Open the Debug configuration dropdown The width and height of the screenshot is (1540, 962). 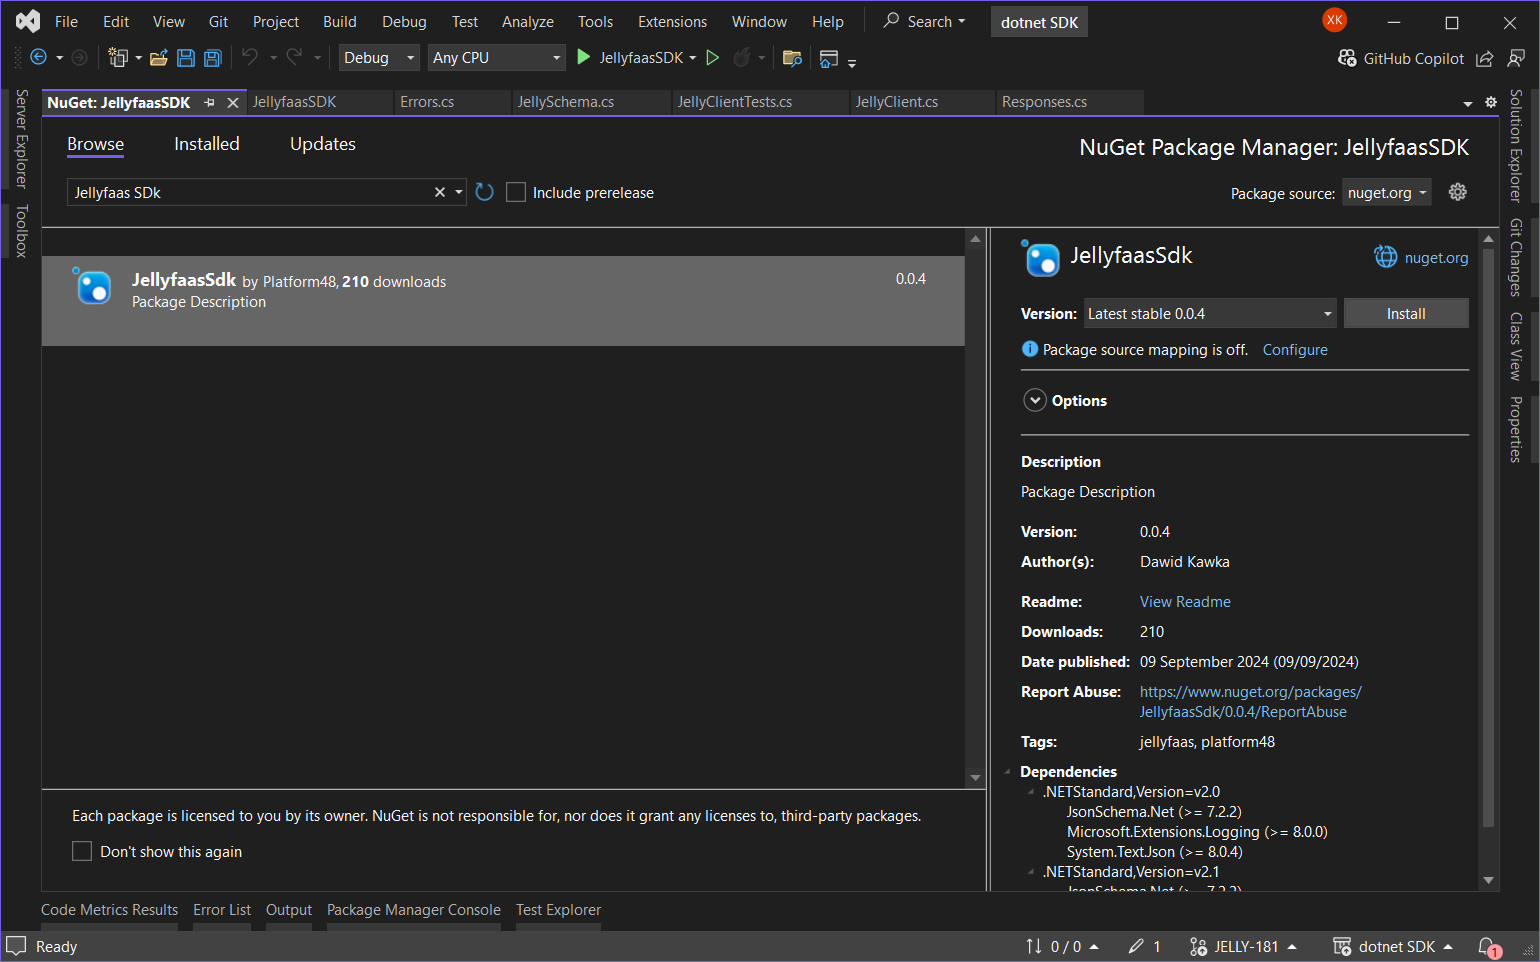(x=379, y=58)
